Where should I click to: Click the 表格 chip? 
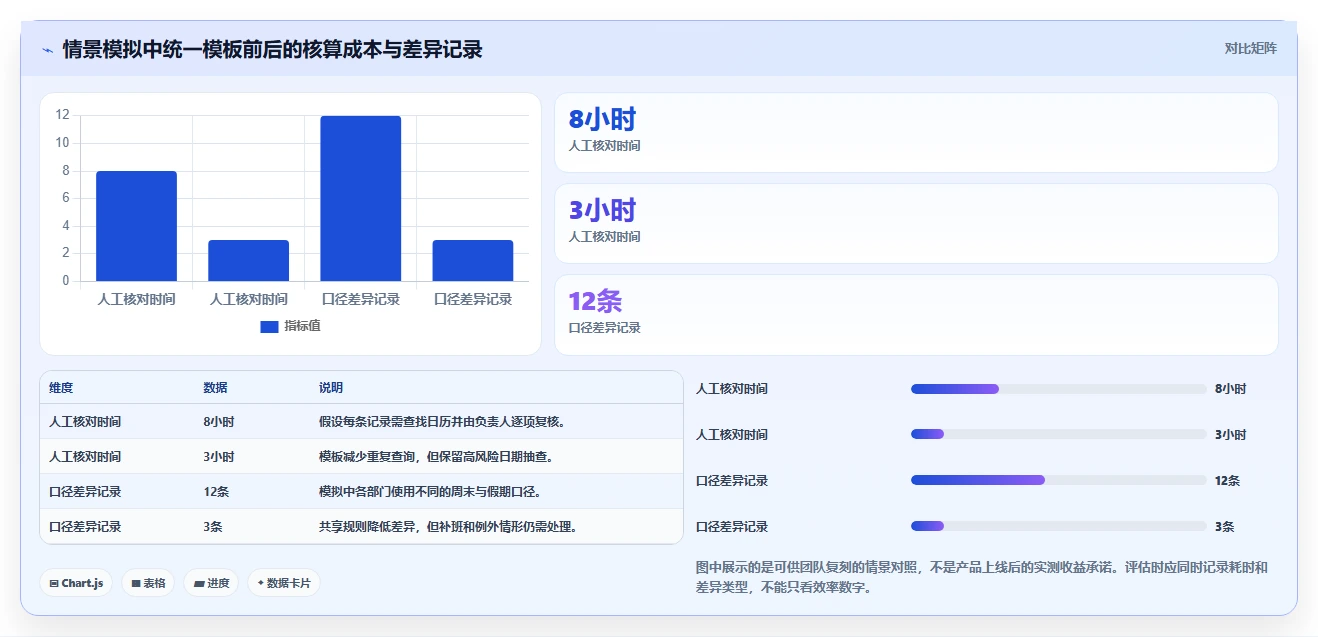click(148, 583)
